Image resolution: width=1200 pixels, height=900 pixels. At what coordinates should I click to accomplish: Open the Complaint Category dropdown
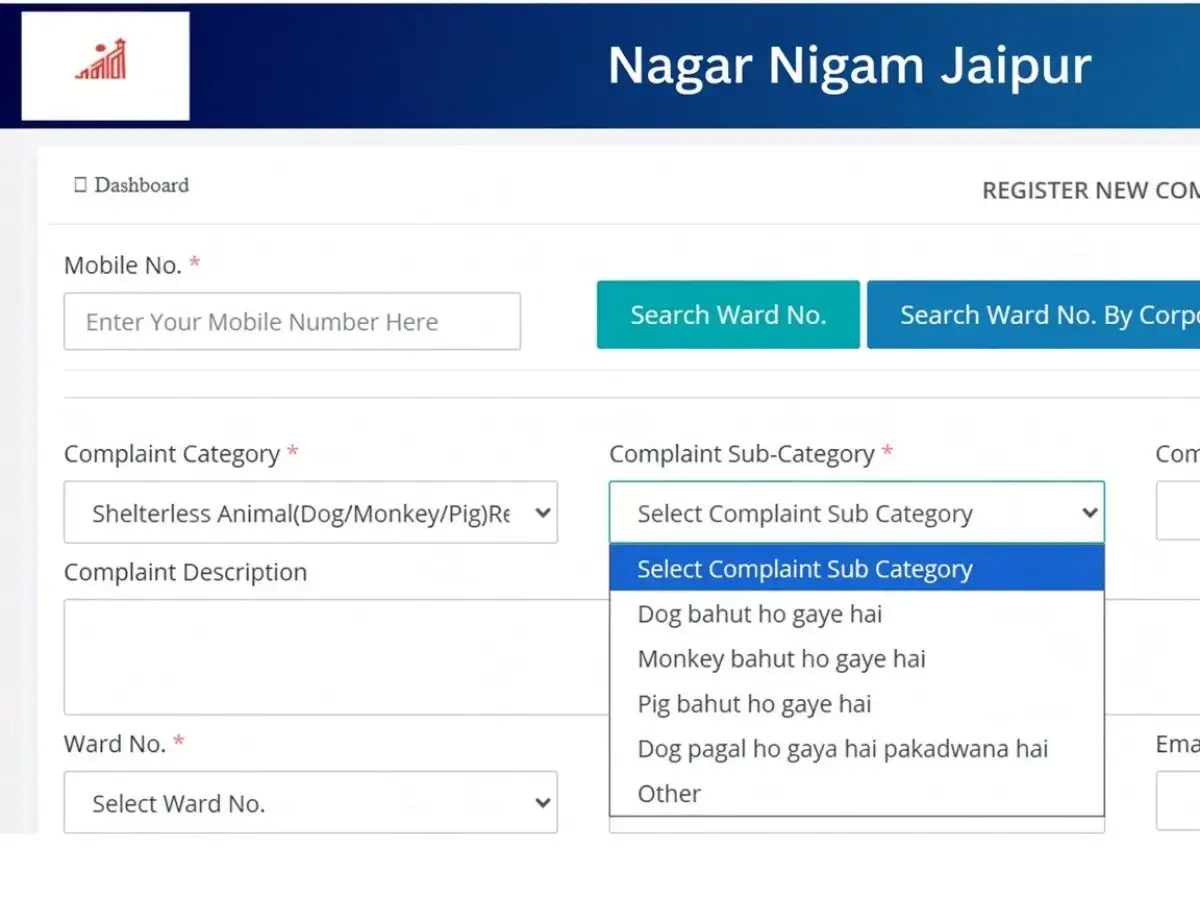click(311, 513)
